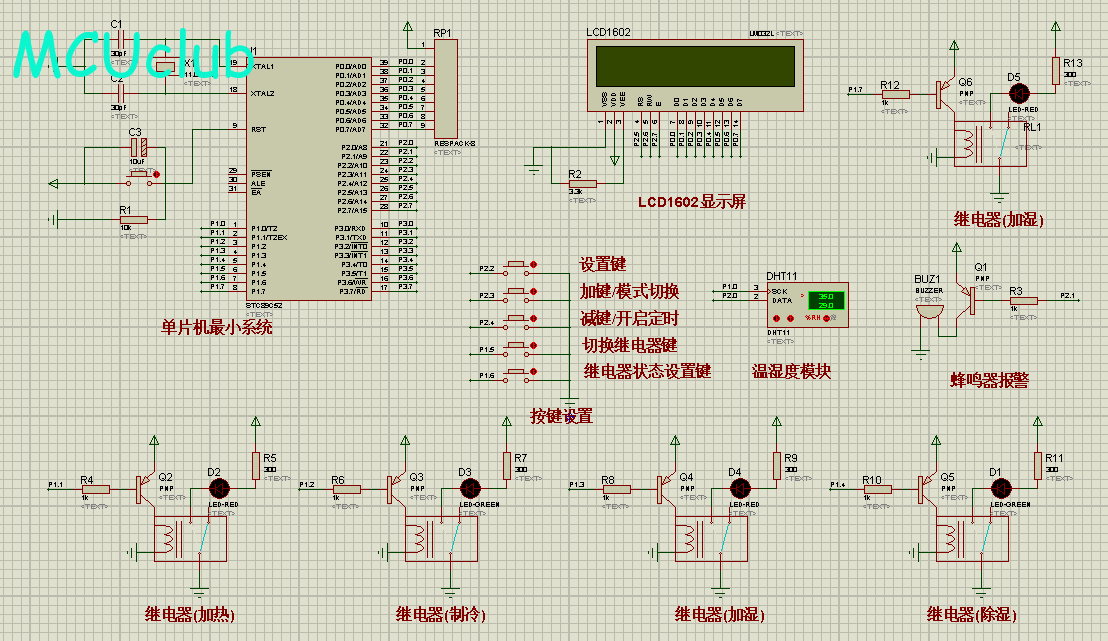Image resolution: width=1108 pixels, height=641 pixels.
Task: Click the BUZ1 buzzer symbol
Action: click(929, 309)
